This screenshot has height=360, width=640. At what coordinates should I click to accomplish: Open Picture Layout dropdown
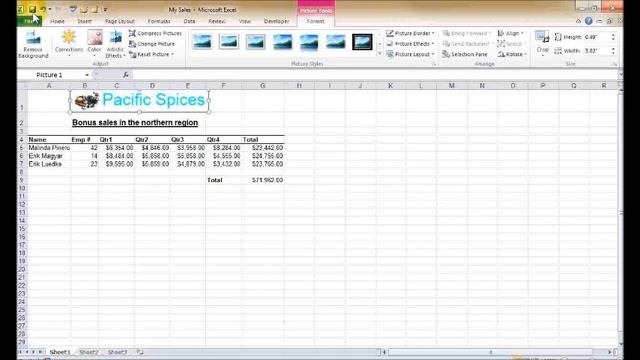click(410, 54)
